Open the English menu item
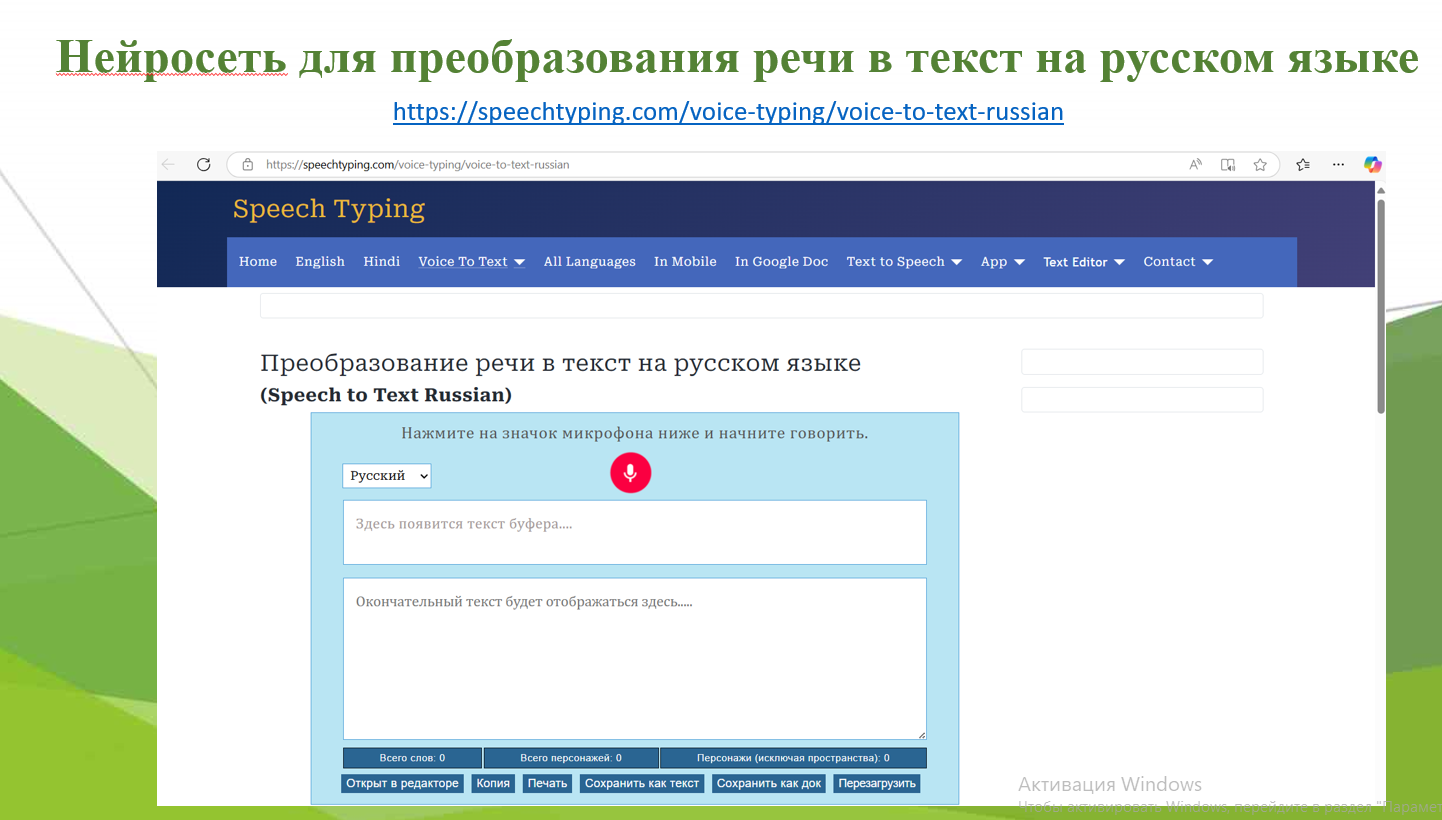This screenshot has height=820, width=1442. [x=320, y=262]
